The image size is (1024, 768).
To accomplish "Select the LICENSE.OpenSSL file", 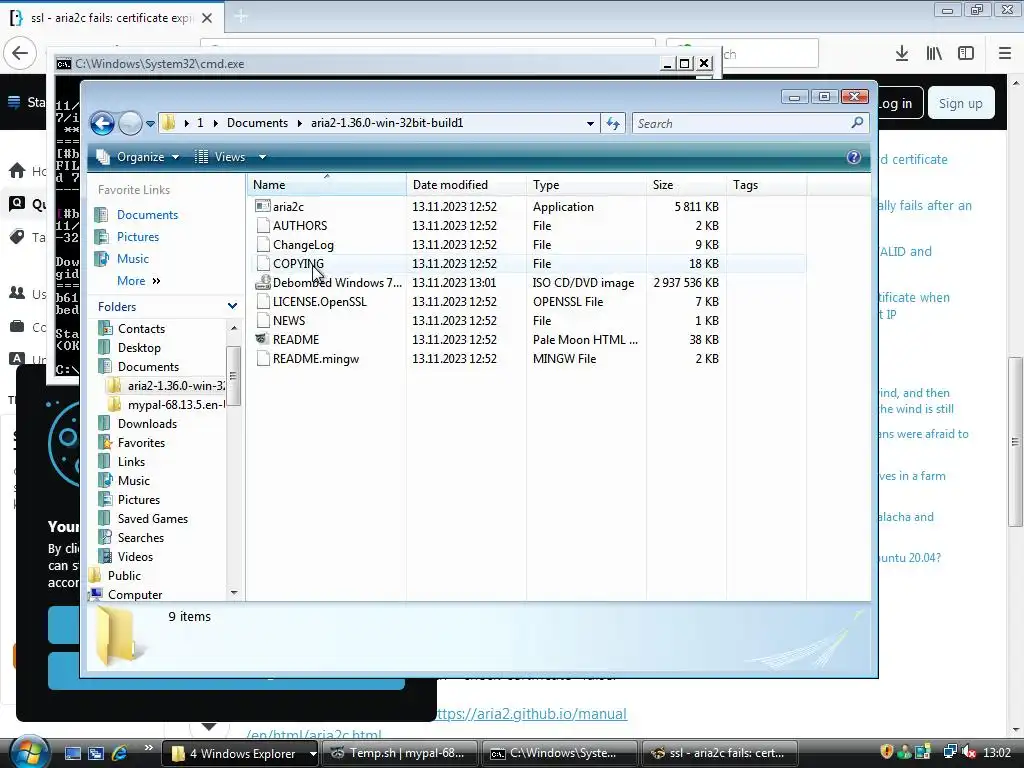I will 319,301.
